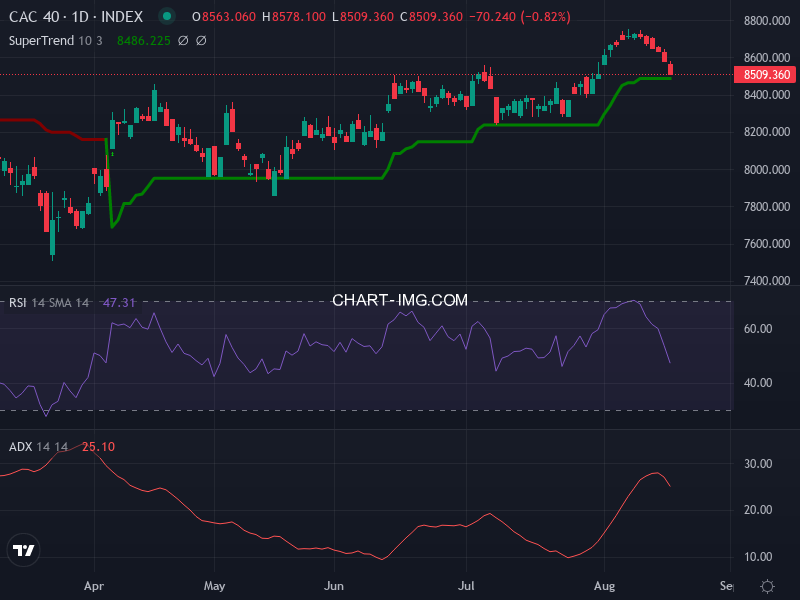Click first SuperTrend null value symbol
The width and height of the screenshot is (800, 600).
pyautogui.click(x=183, y=40)
